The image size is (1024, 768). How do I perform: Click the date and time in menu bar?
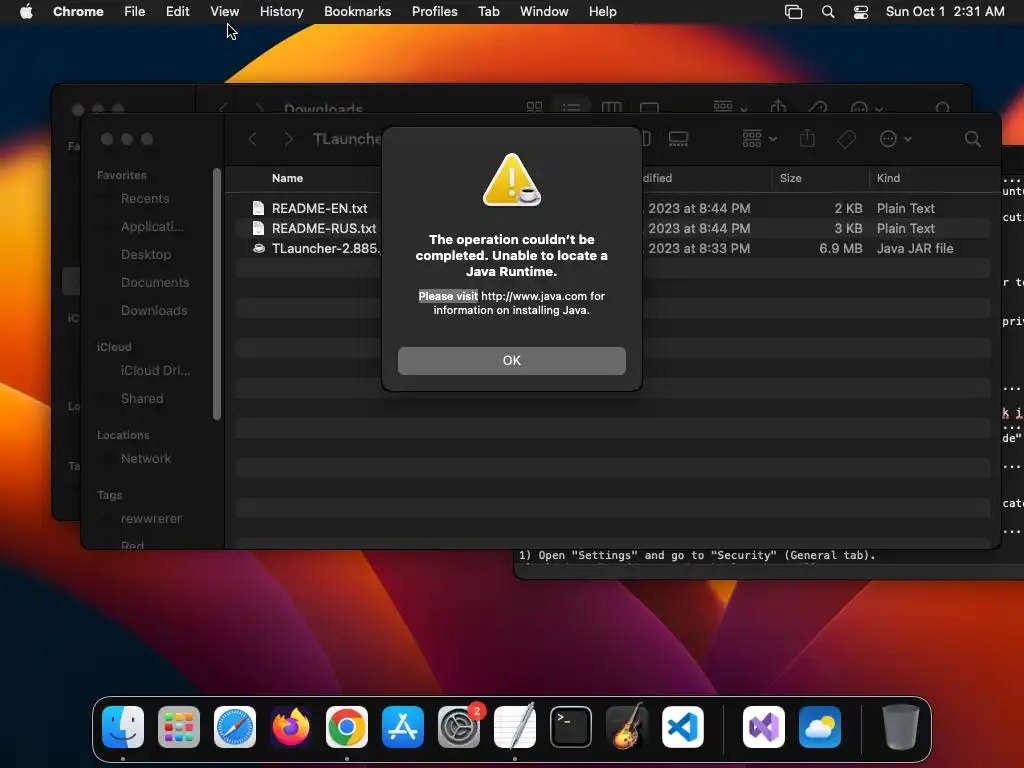click(944, 12)
